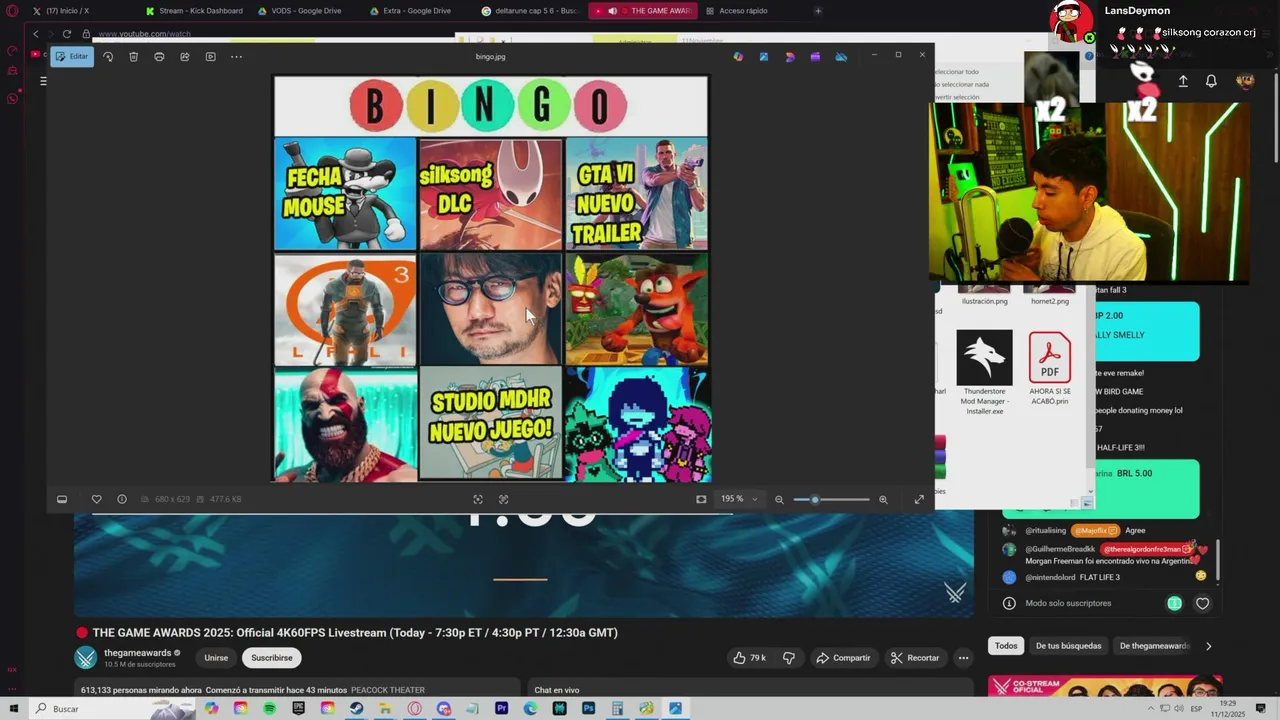Click Editar button in Photos viewer
Image resolution: width=1280 pixels, height=720 pixels.
coord(72,57)
